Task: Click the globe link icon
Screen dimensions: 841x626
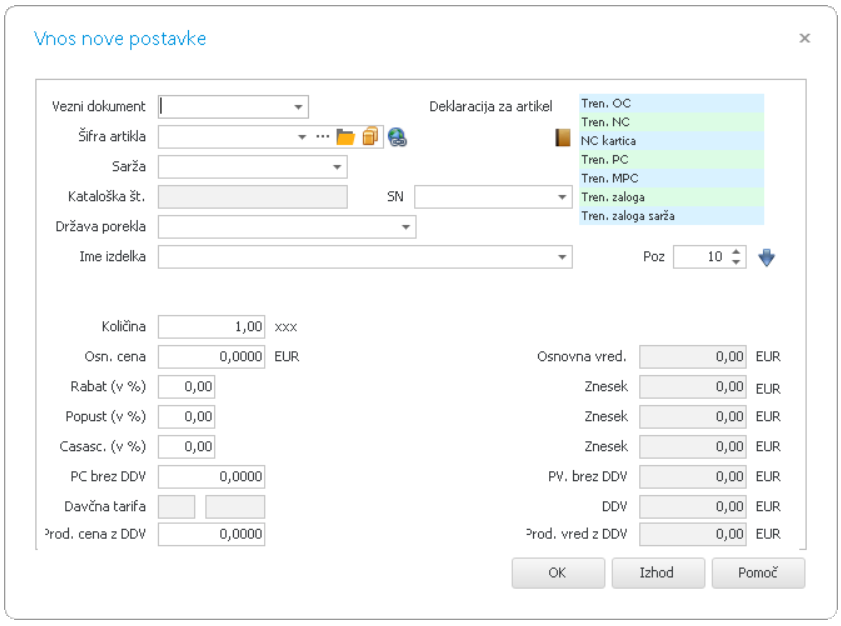Action: (397, 137)
